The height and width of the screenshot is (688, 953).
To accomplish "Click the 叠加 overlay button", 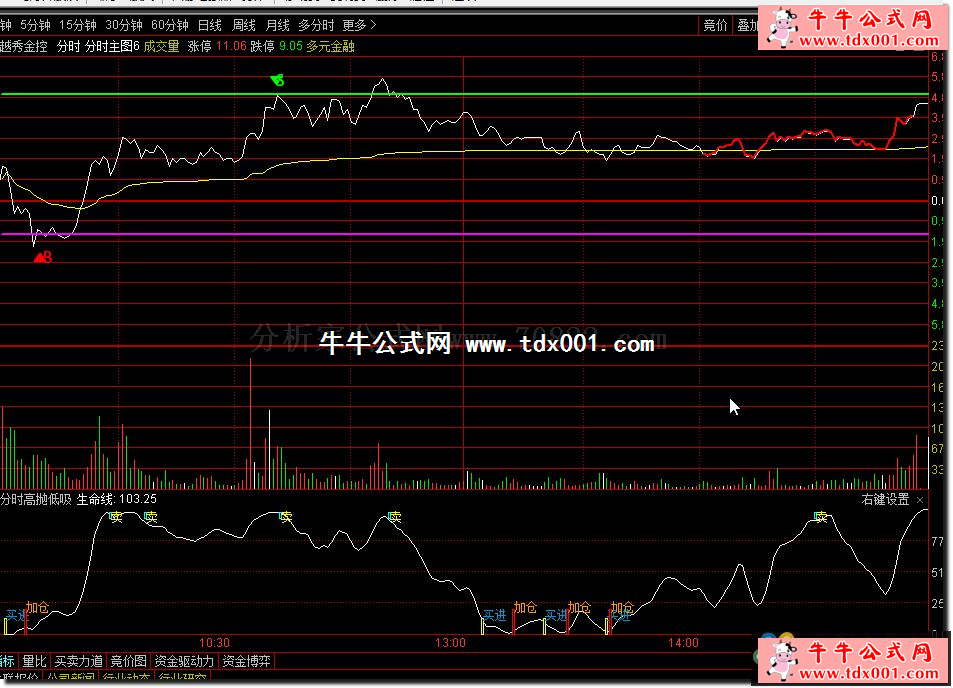I will (748, 25).
